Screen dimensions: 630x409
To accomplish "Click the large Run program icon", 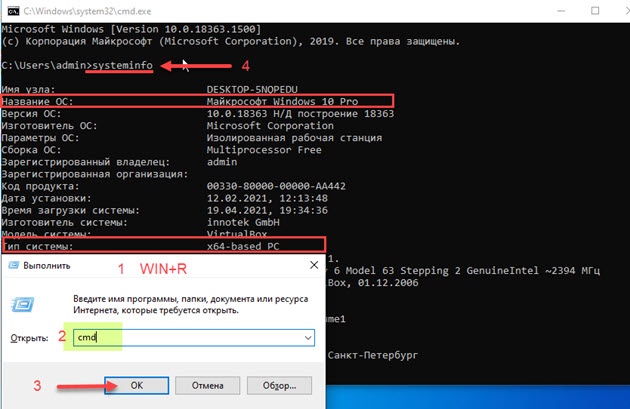I will 23,305.
